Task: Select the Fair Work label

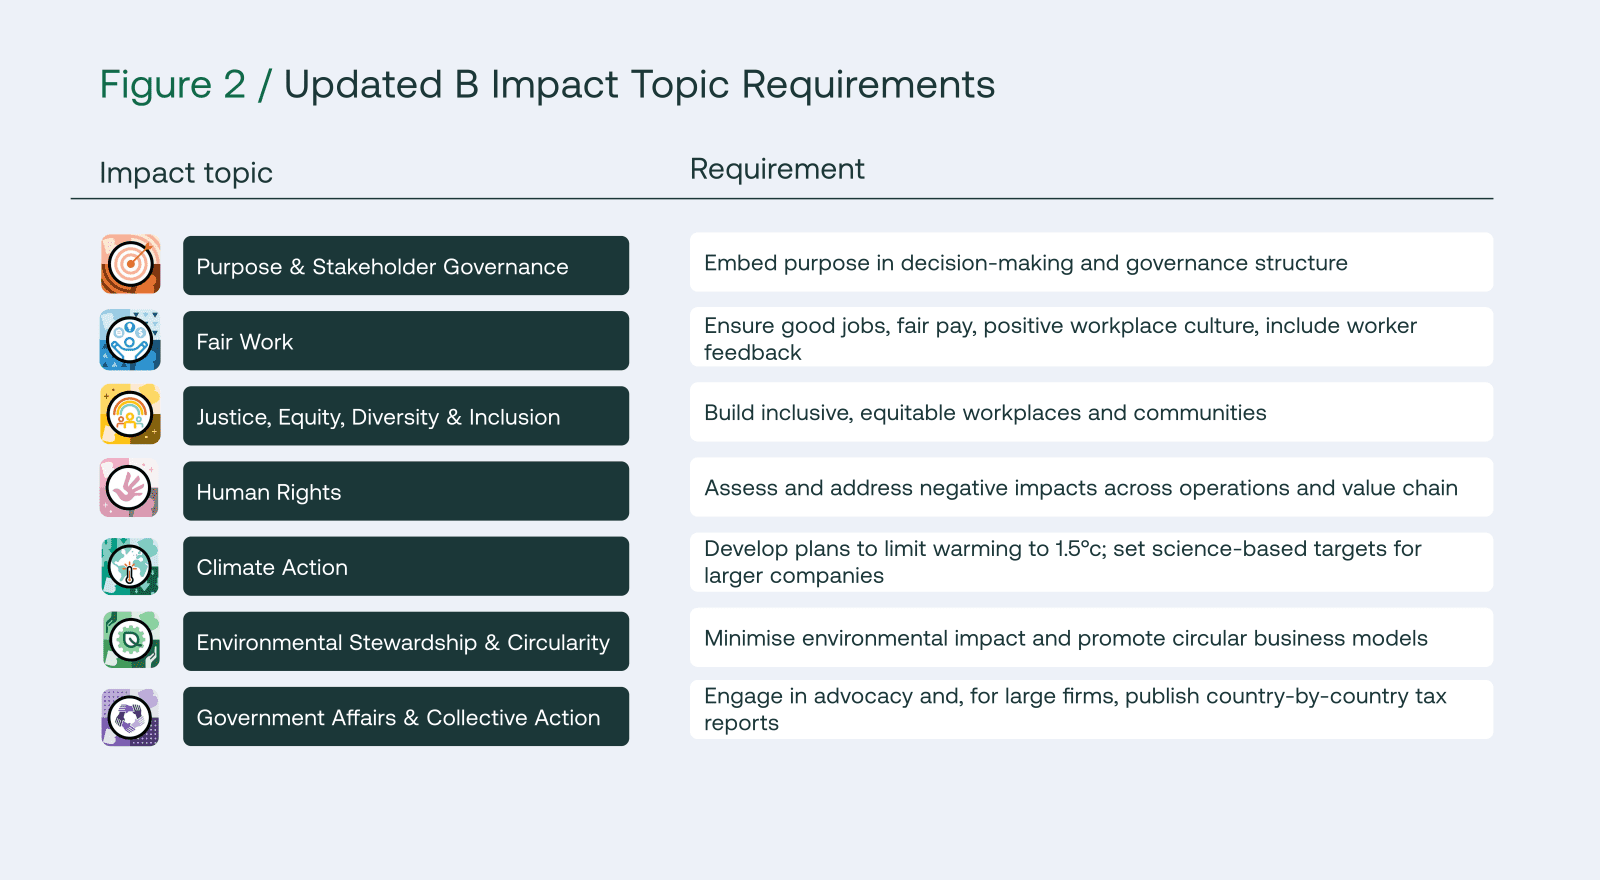Action: (406, 341)
